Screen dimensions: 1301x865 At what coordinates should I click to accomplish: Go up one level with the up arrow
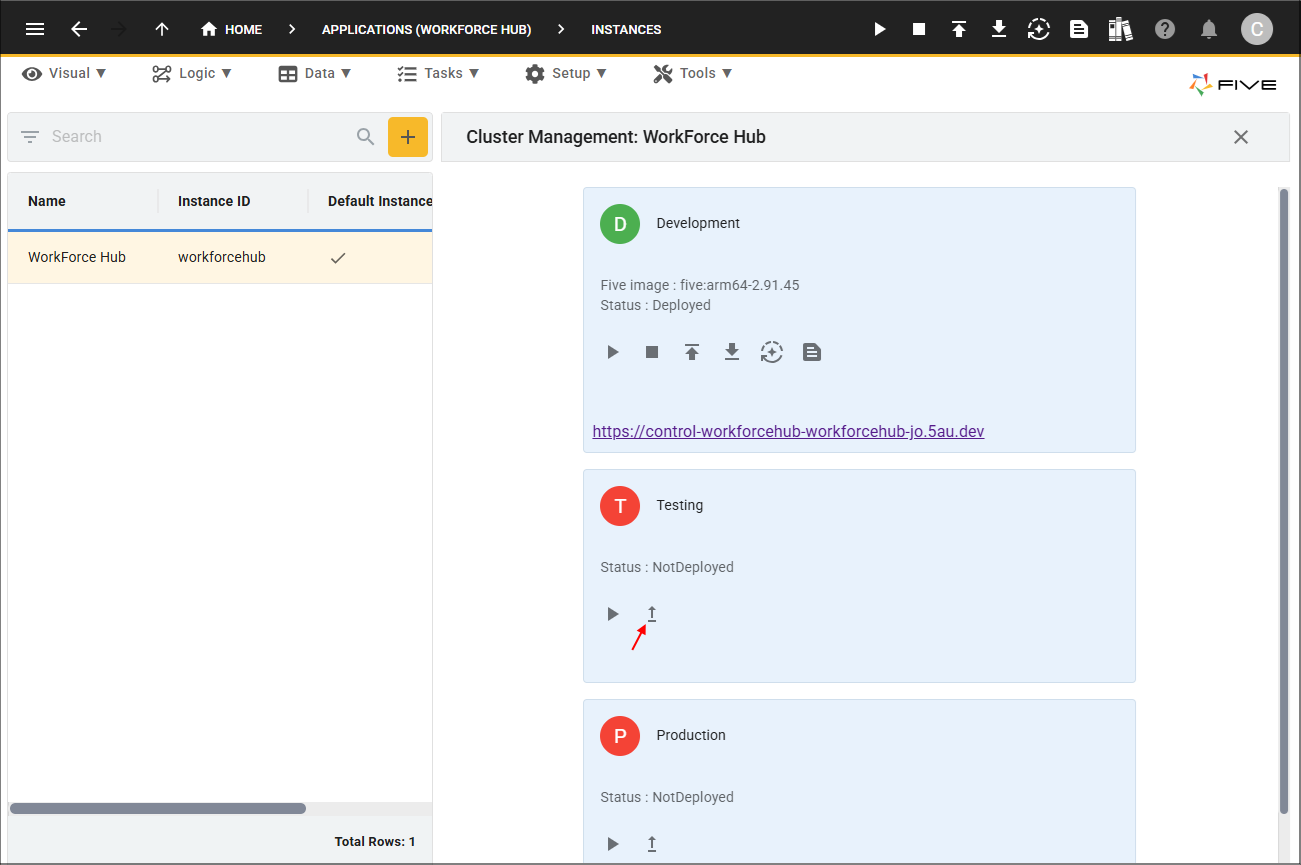click(162, 29)
